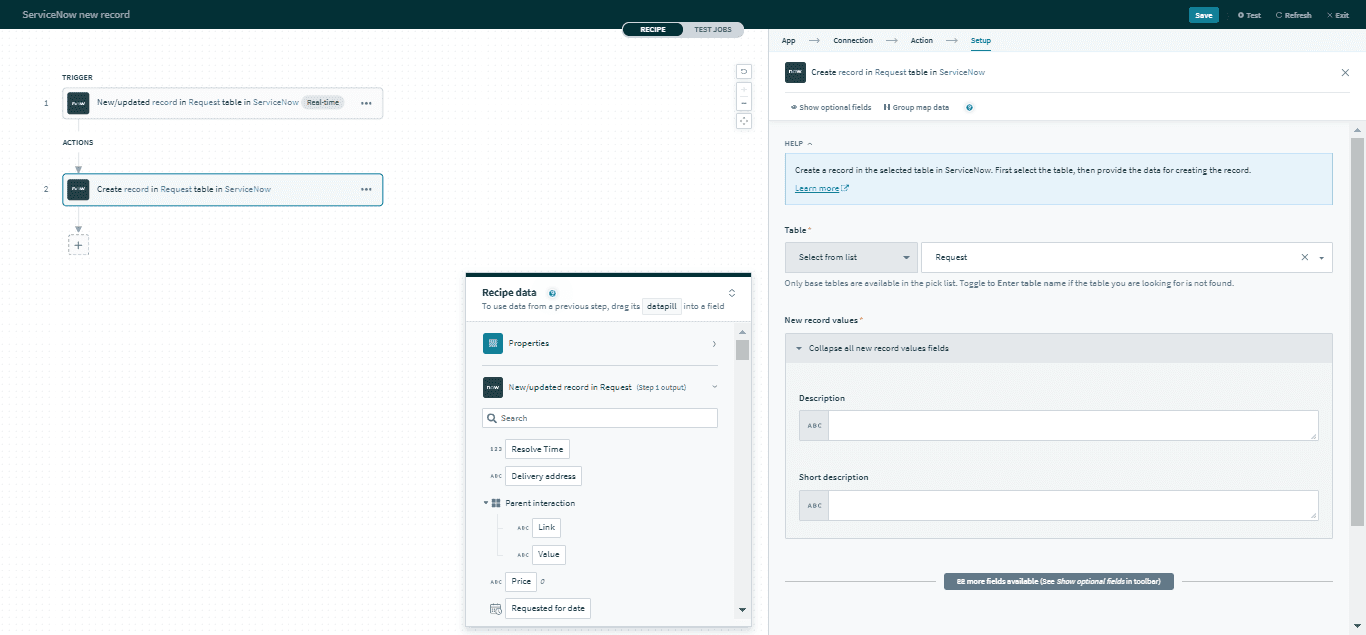Toggle Group map data

click(x=916, y=107)
